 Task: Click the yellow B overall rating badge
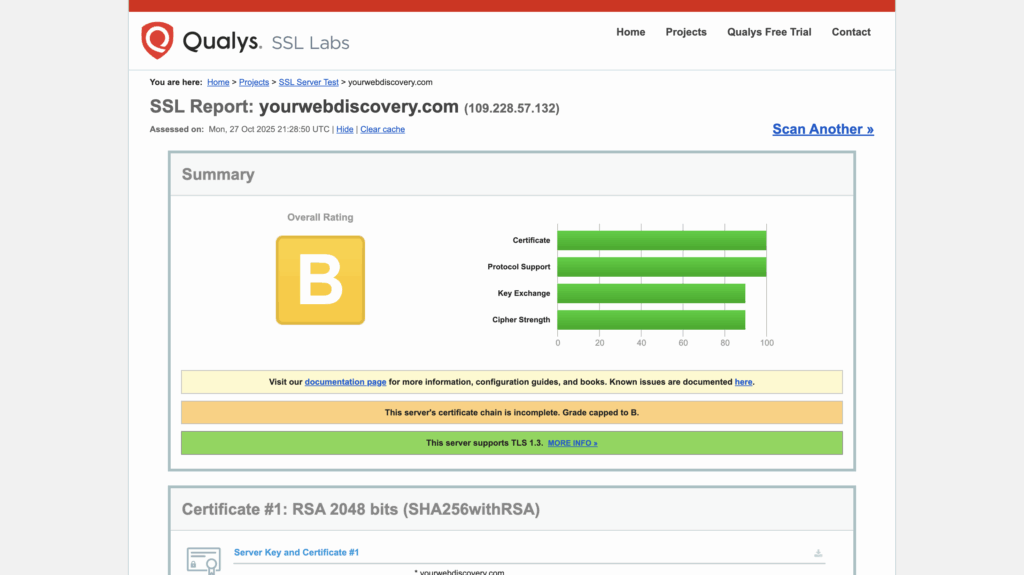coord(320,280)
